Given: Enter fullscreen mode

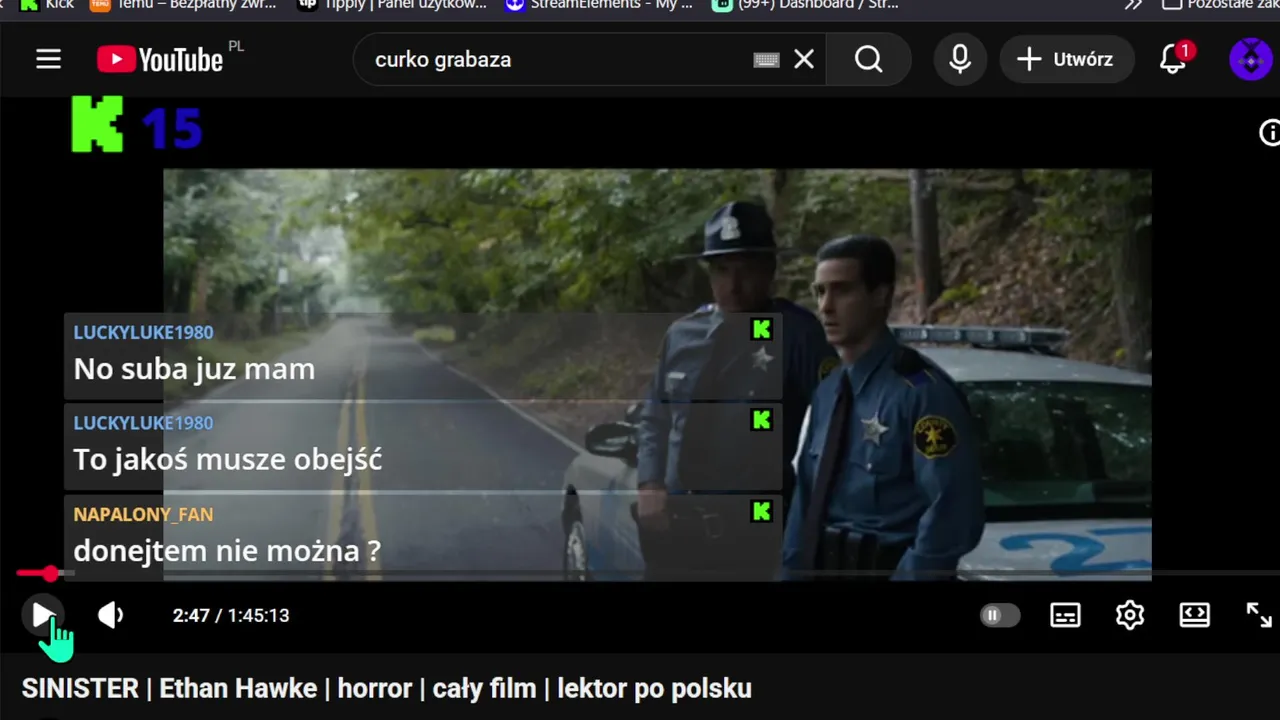Looking at the screenshot, I should coord(1259,615).
